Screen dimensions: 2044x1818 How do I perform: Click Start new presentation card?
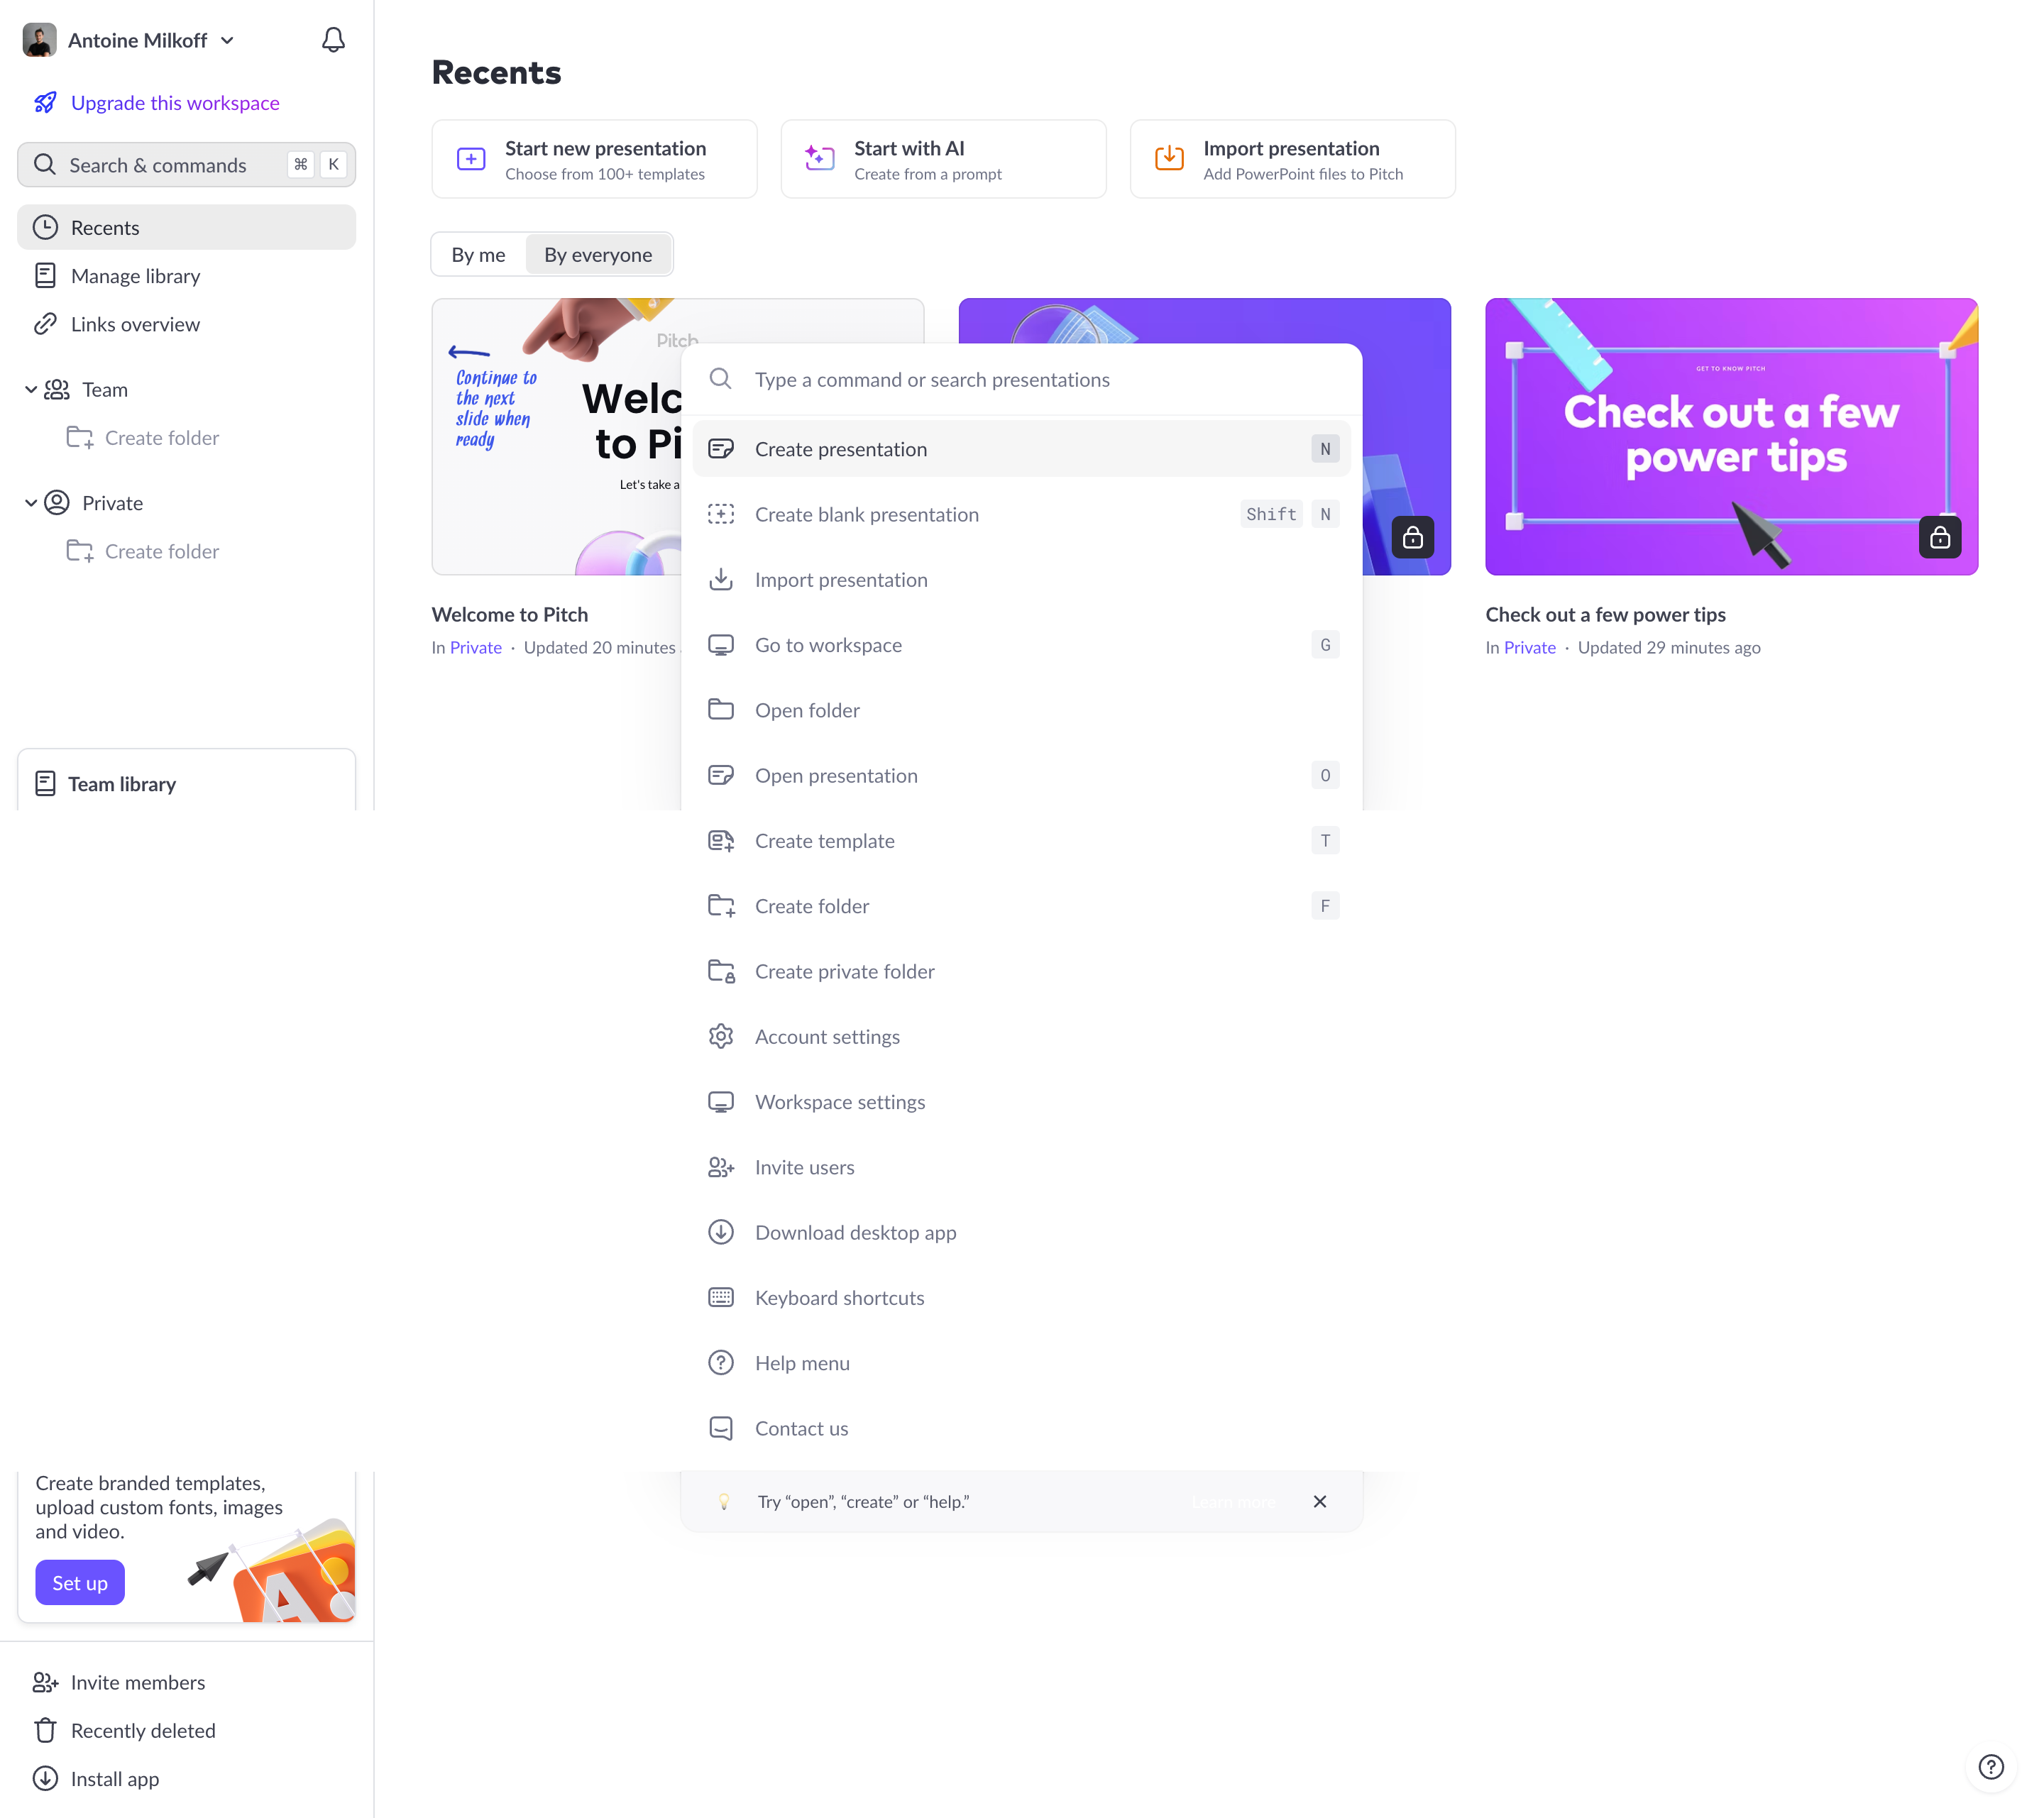pyautogui.click(x=594, y=159)
